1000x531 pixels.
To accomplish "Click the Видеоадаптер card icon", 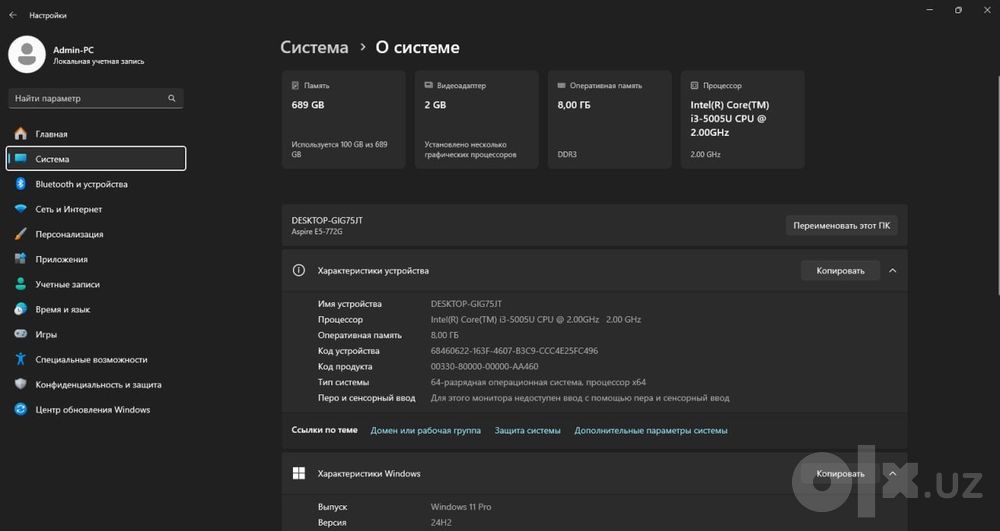I will [429, 85].
